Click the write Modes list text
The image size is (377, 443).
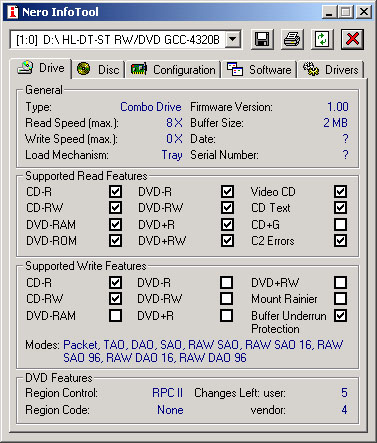click(x=203, y=351)
